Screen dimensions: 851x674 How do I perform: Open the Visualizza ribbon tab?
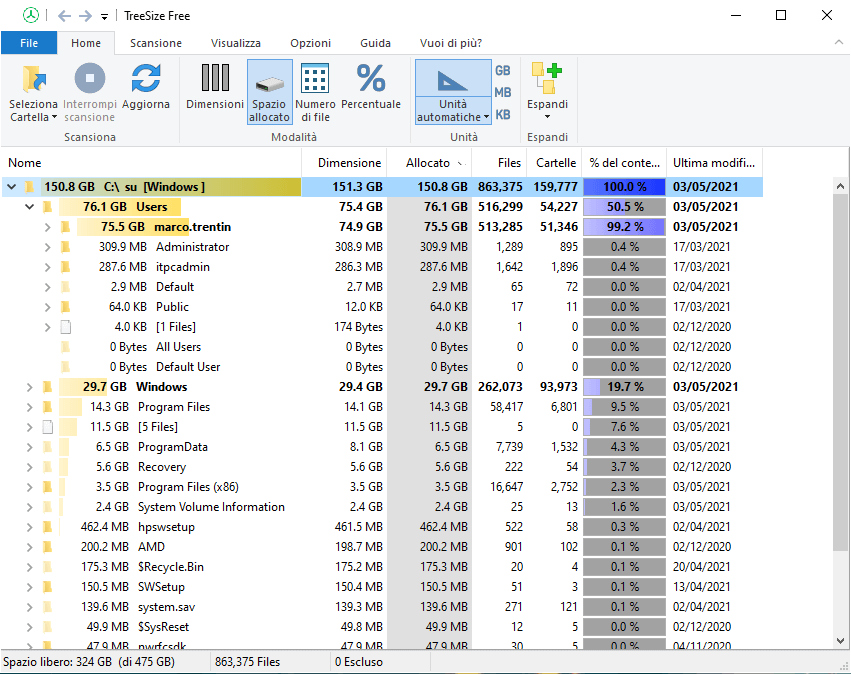click(236, 43)
